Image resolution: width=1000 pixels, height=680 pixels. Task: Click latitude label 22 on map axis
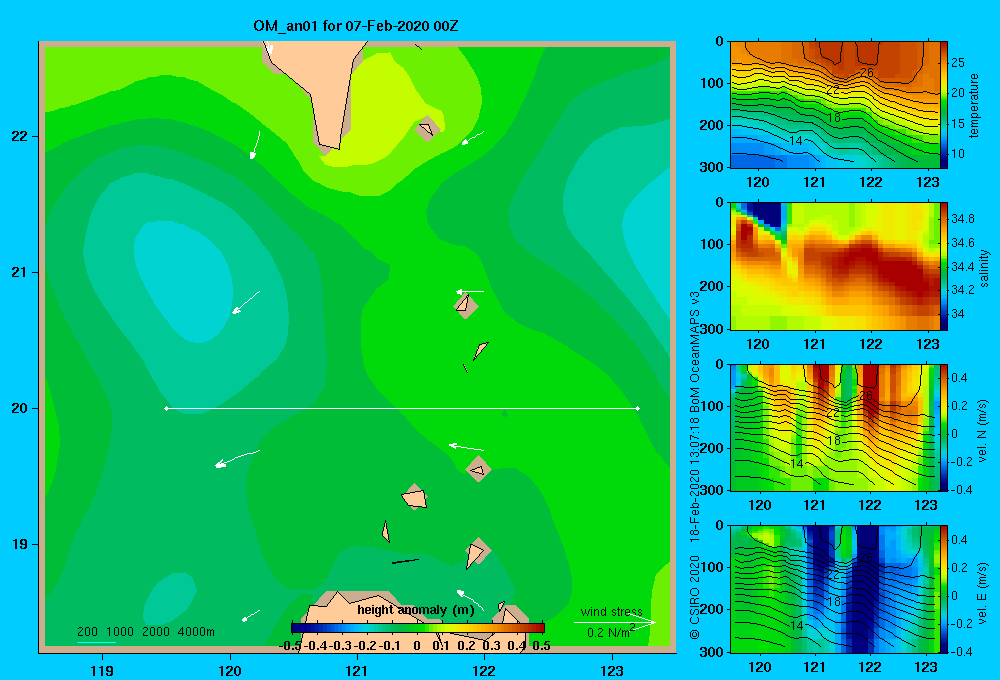[x=20, y=136]
